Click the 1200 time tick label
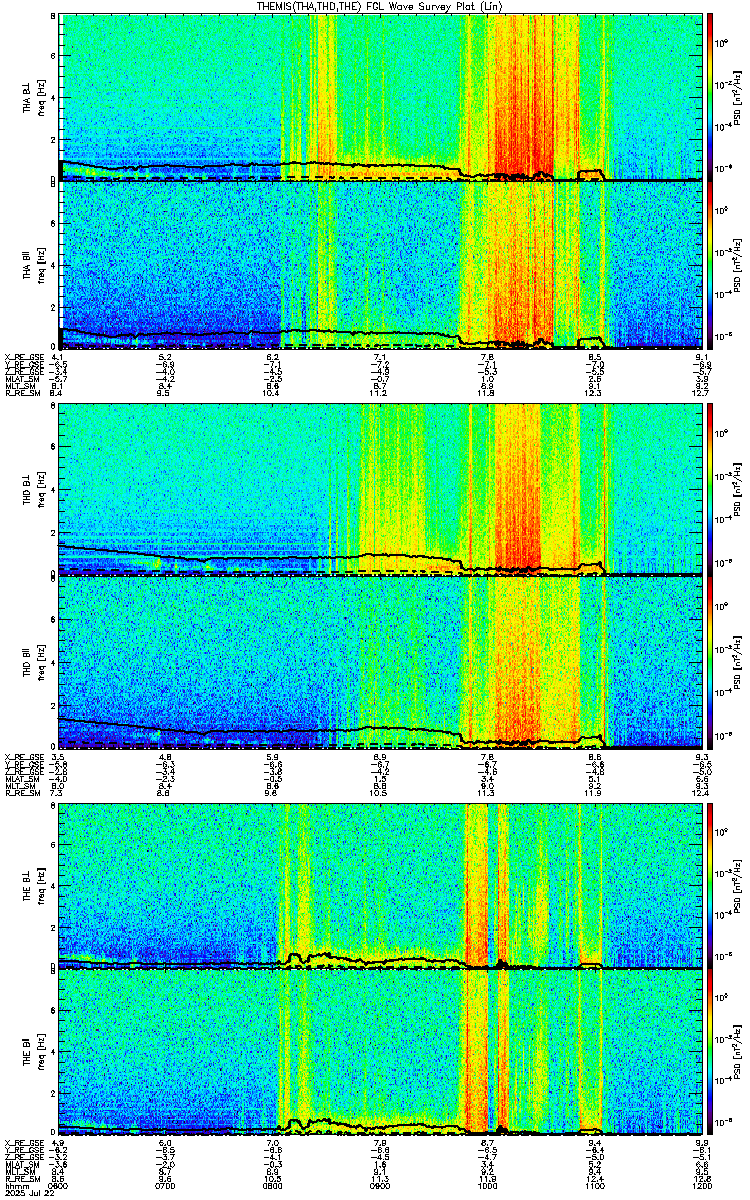 [701, 1187]
